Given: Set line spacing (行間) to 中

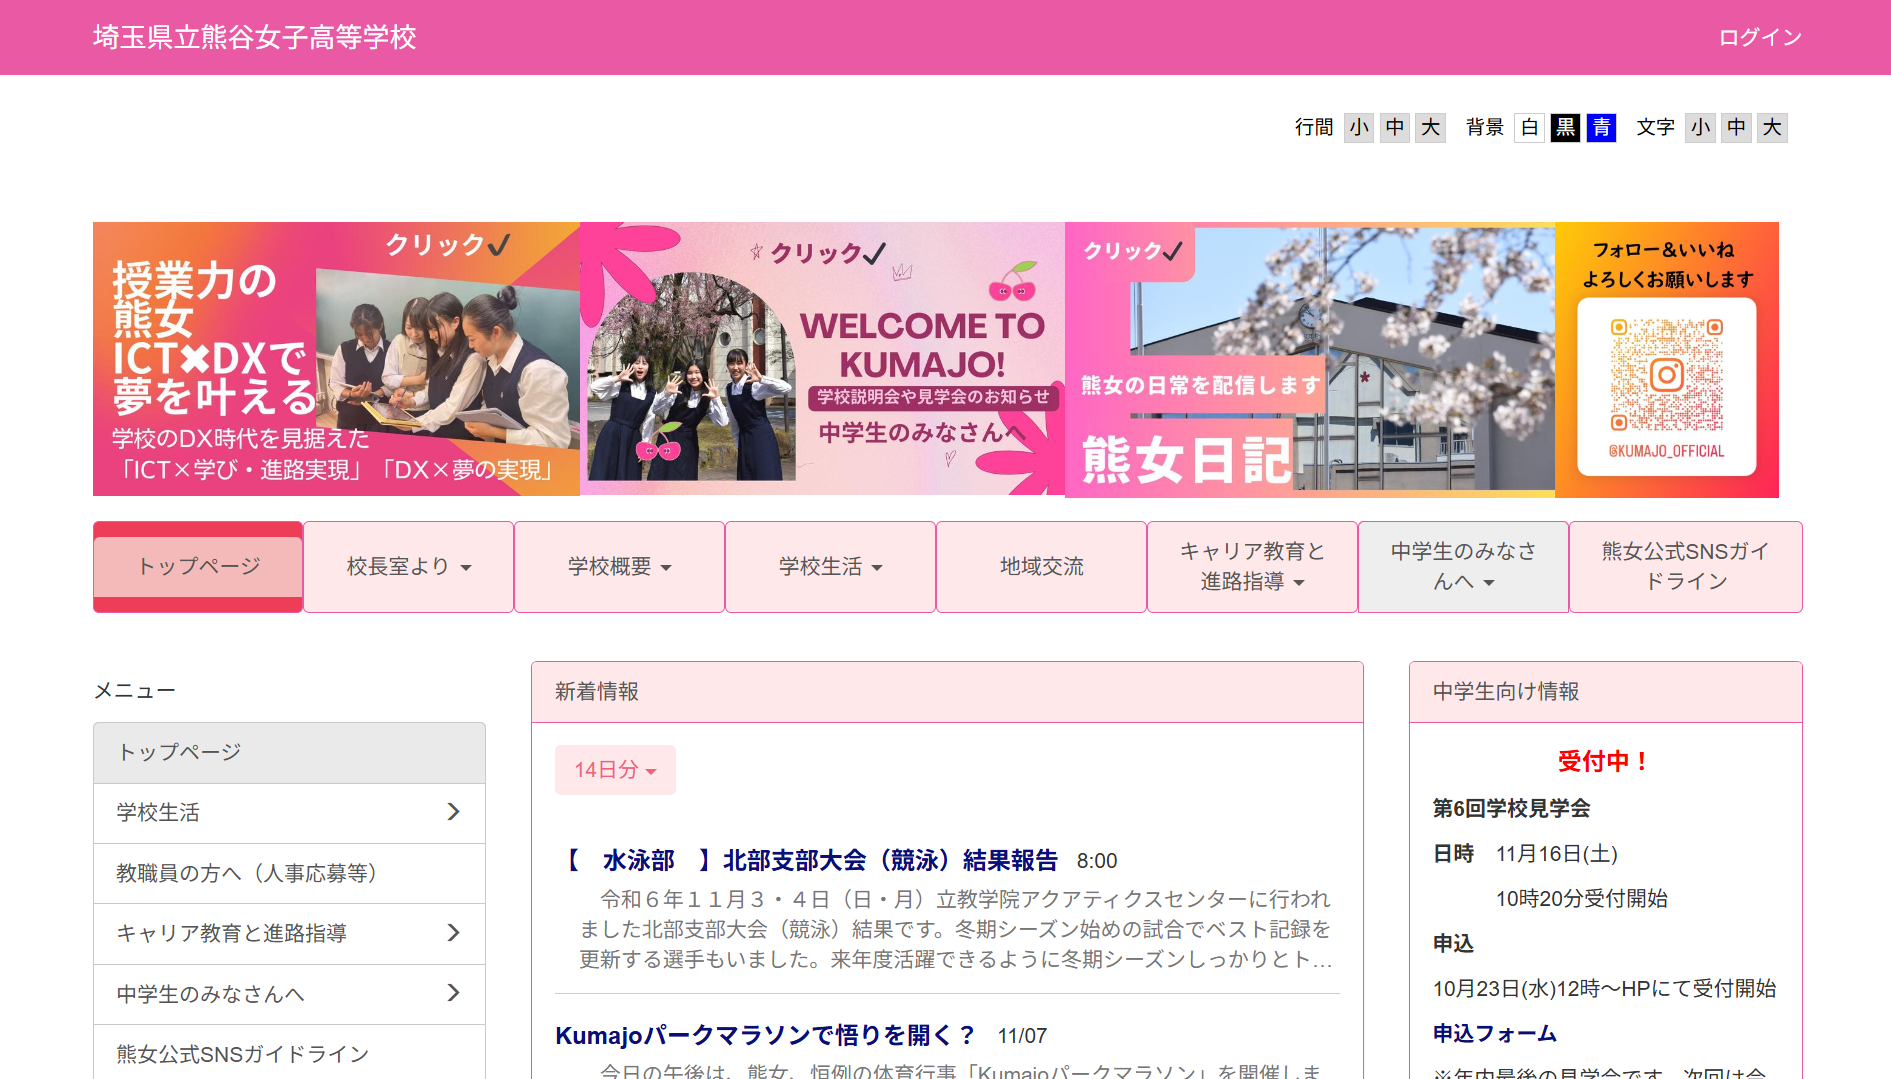Looking at the screenshot, I should click(1395, 127).
